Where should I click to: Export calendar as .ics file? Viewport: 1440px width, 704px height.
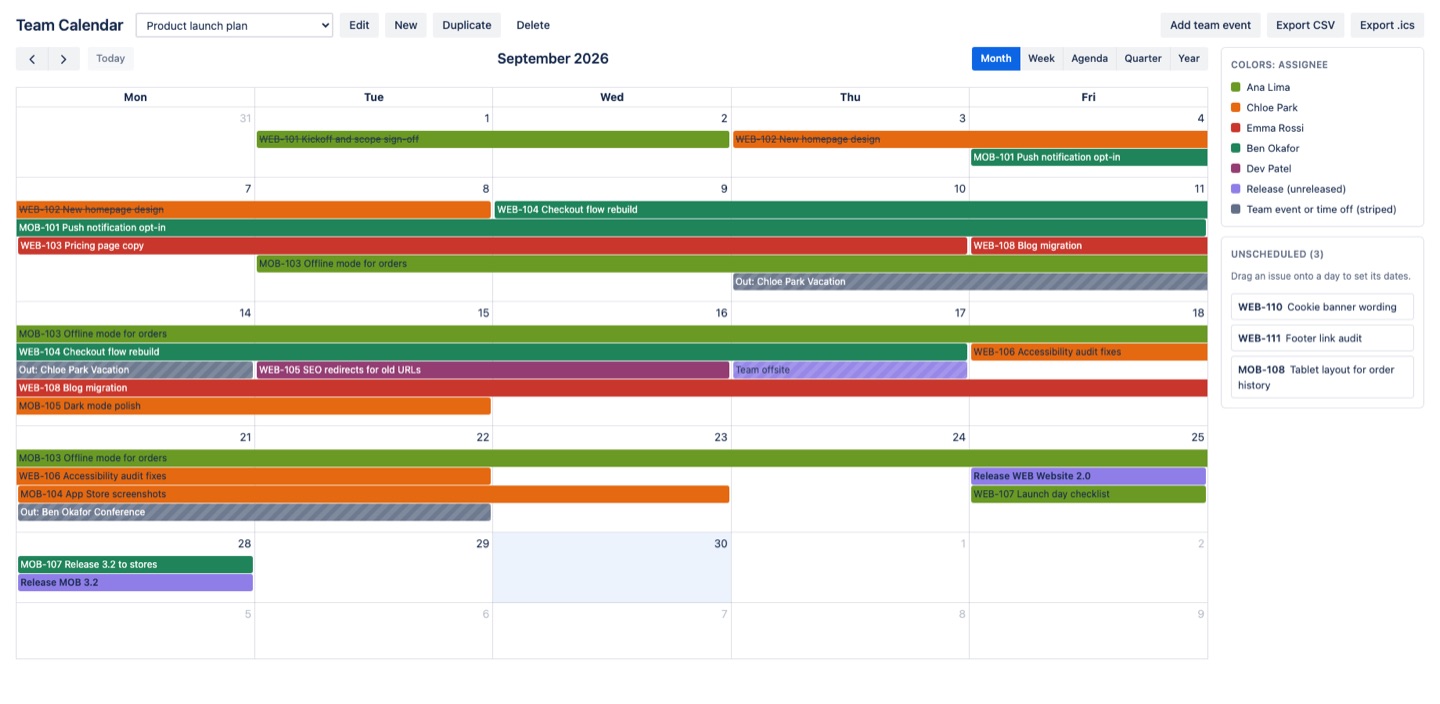[1387, 25]
